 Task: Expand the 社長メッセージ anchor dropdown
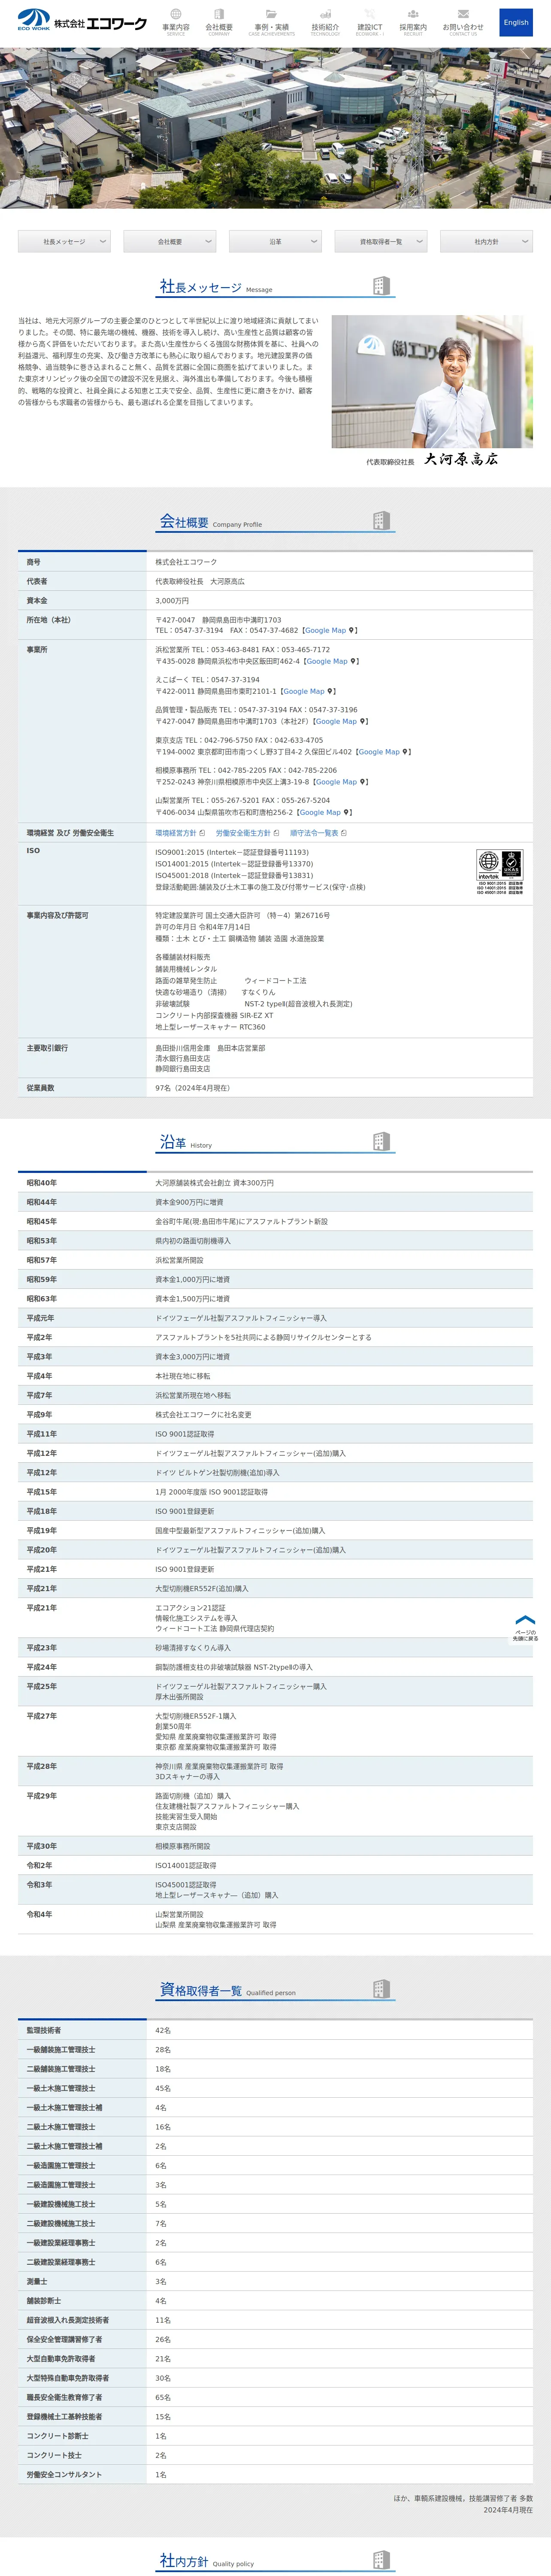click(64, 241)
